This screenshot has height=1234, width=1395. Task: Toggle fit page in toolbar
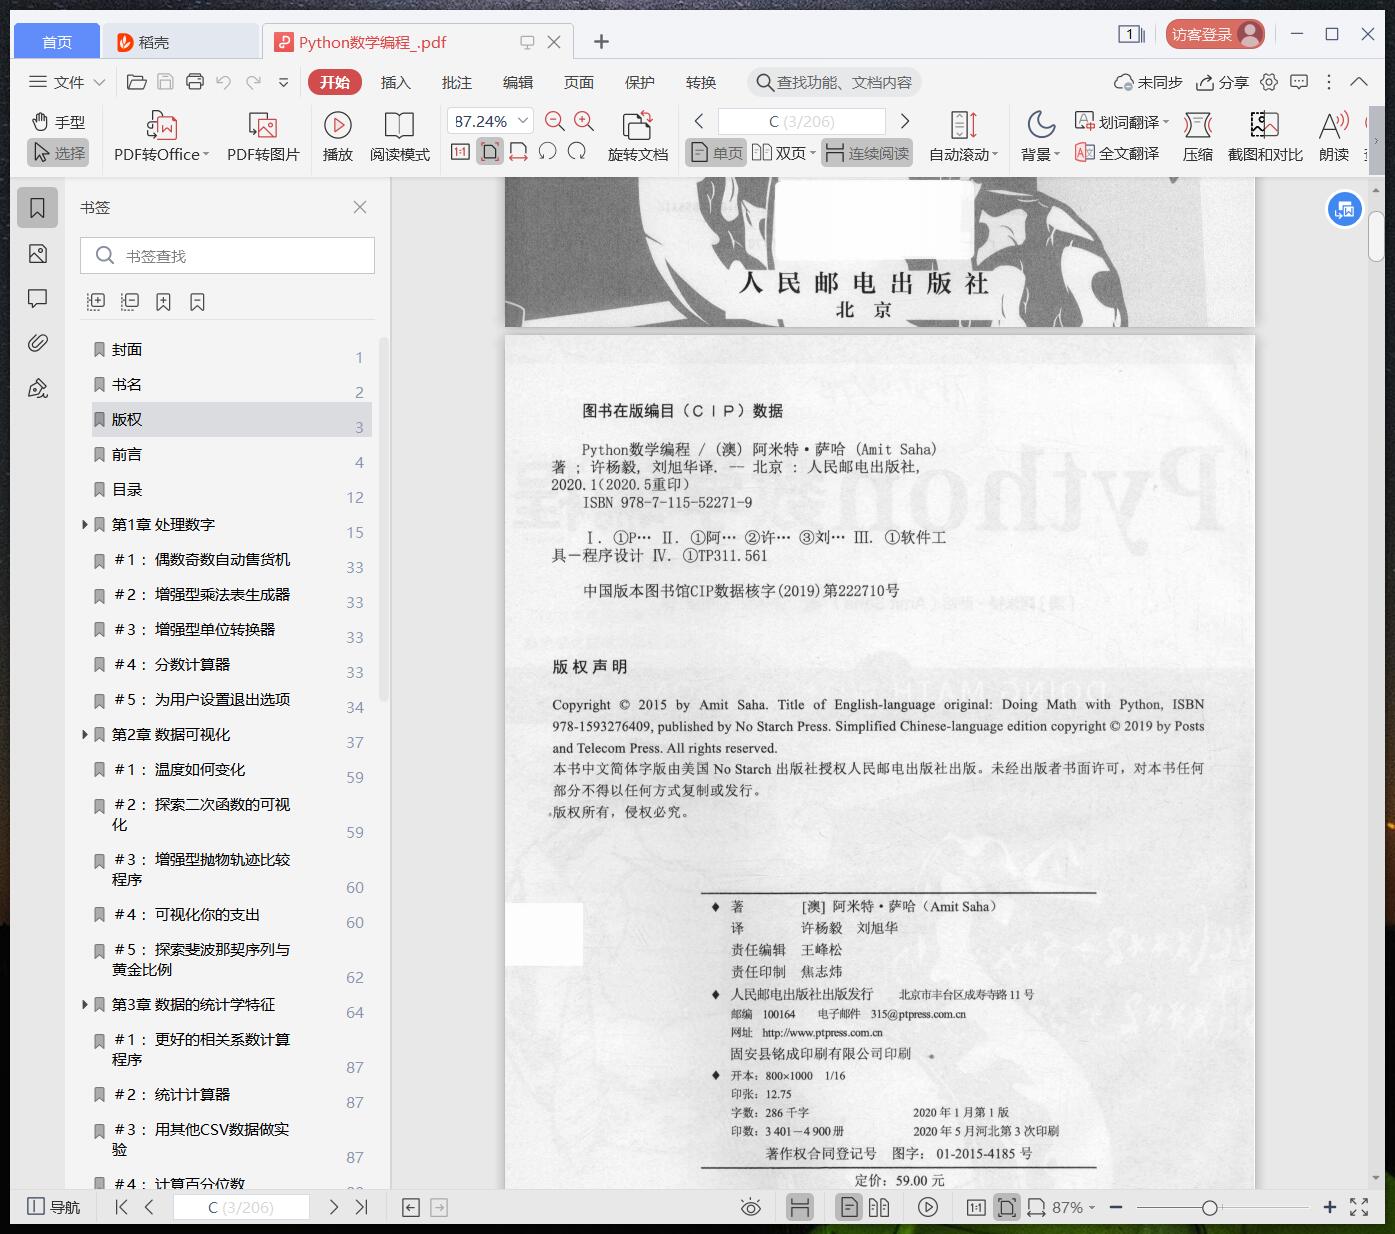click(x=490, y=152)
